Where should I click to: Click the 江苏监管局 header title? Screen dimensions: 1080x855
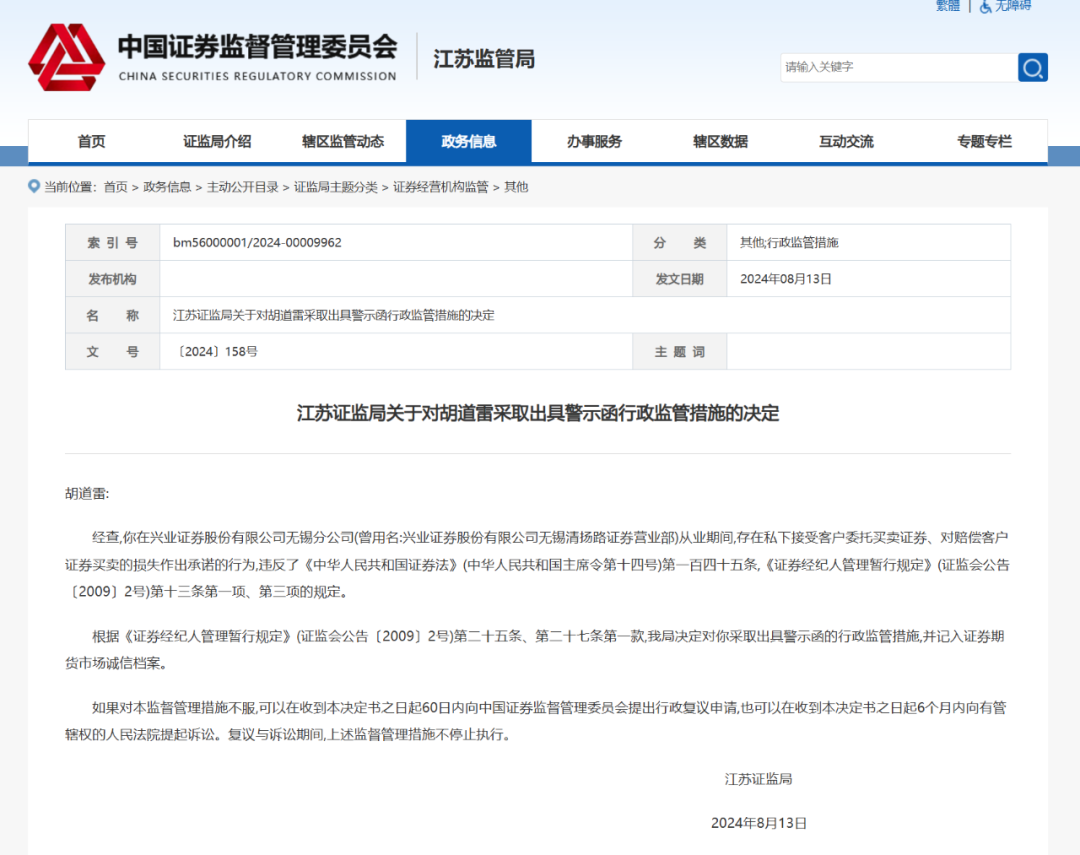[x=484, y=59]
